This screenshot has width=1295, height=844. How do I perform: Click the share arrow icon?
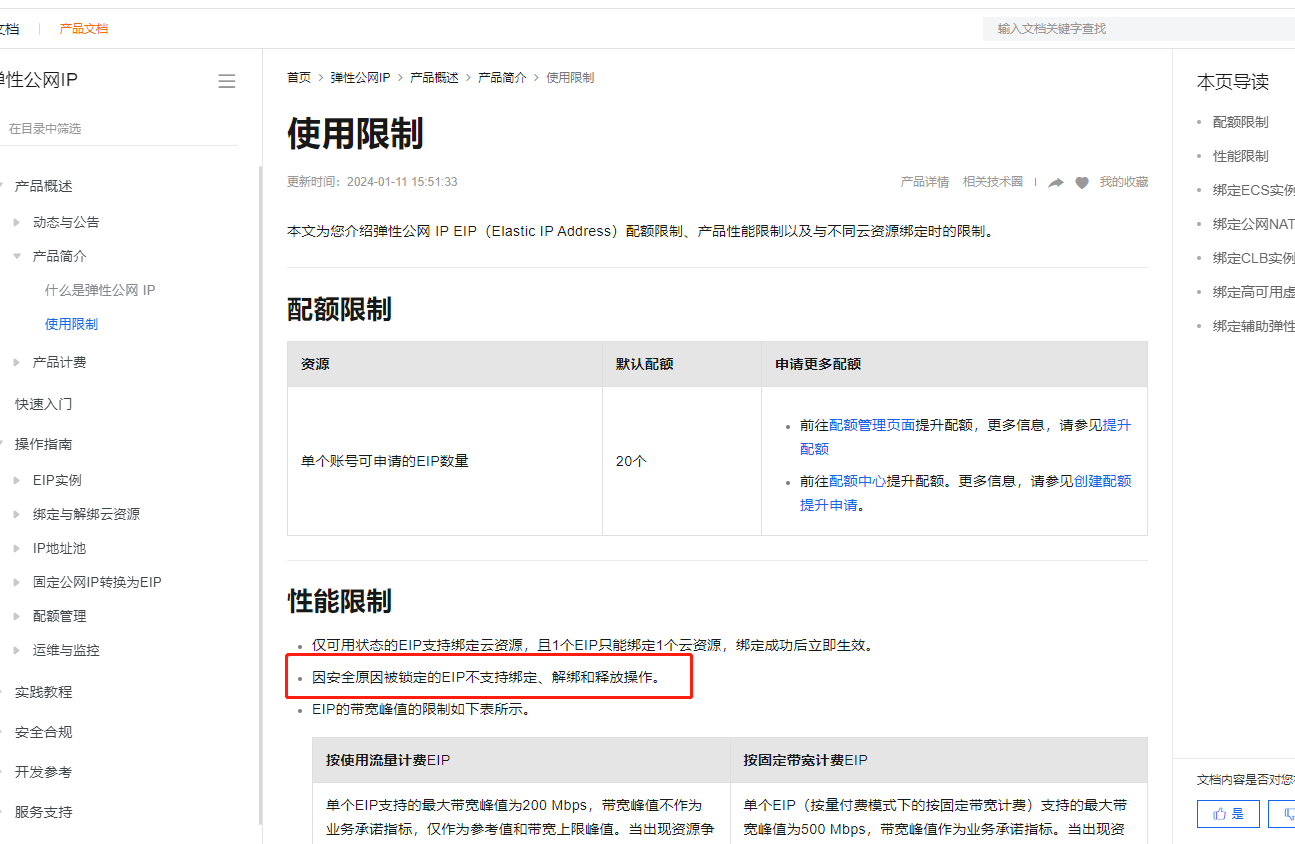[1056, 183]
